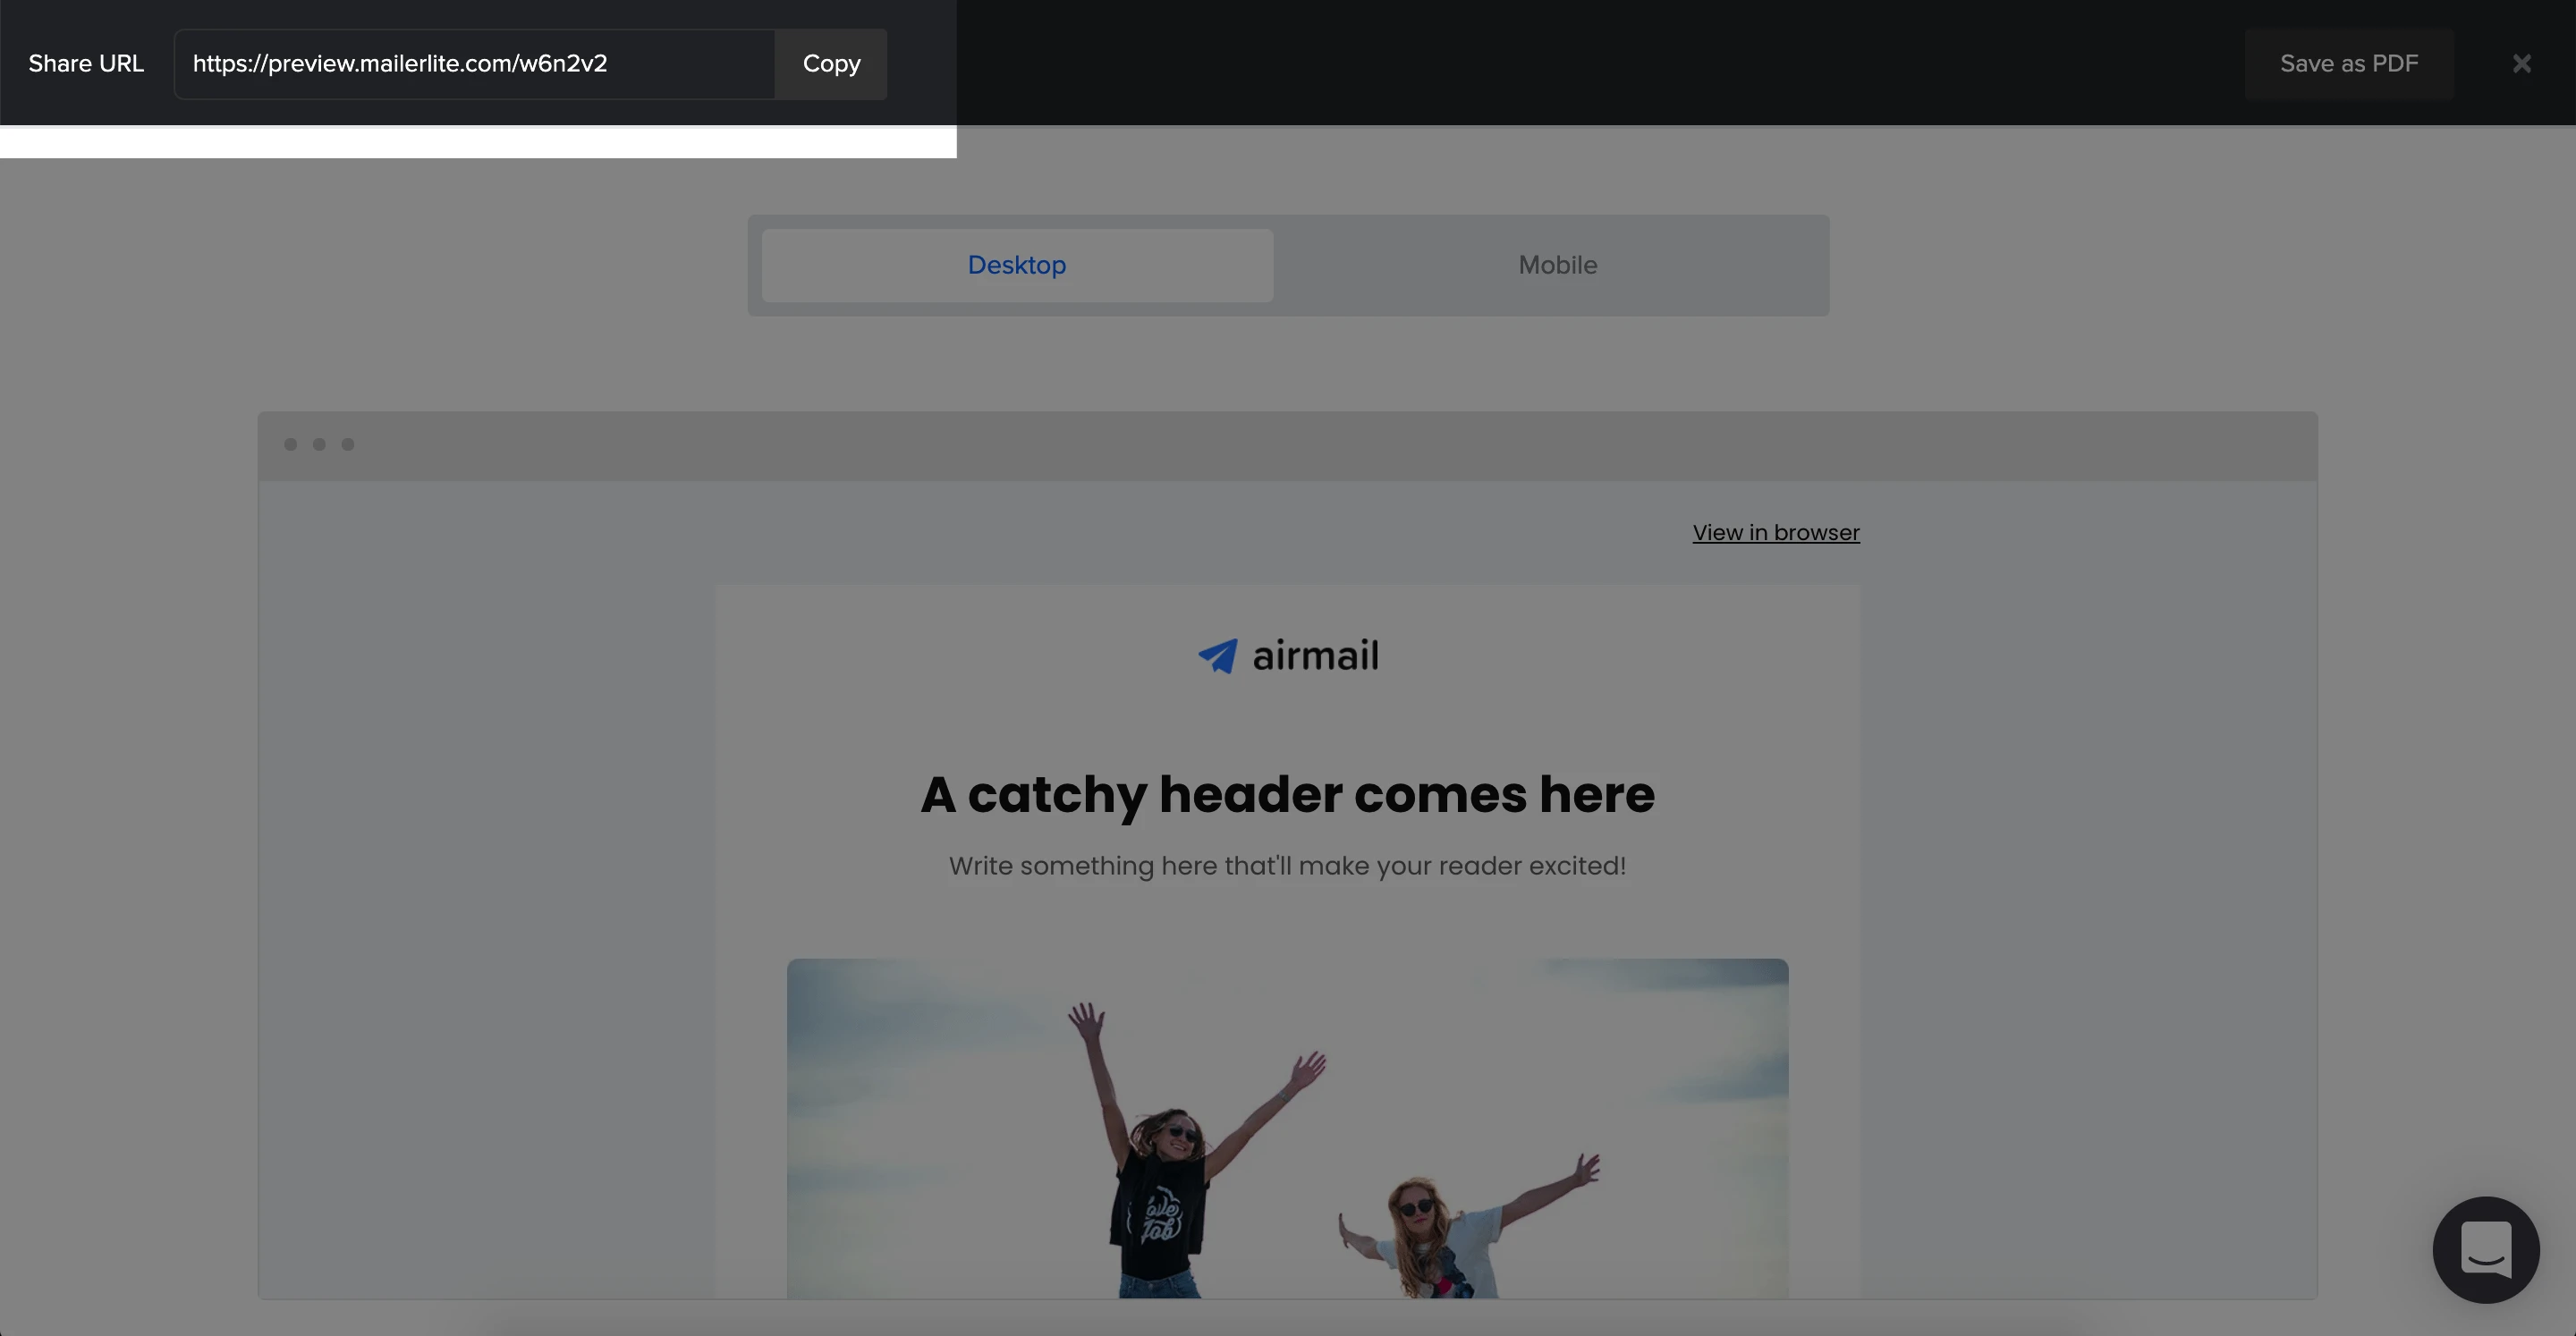Close the preview with the X icon
Image resolution: width=2576 pixels, height=1336 pixels.
(2521, 64)
